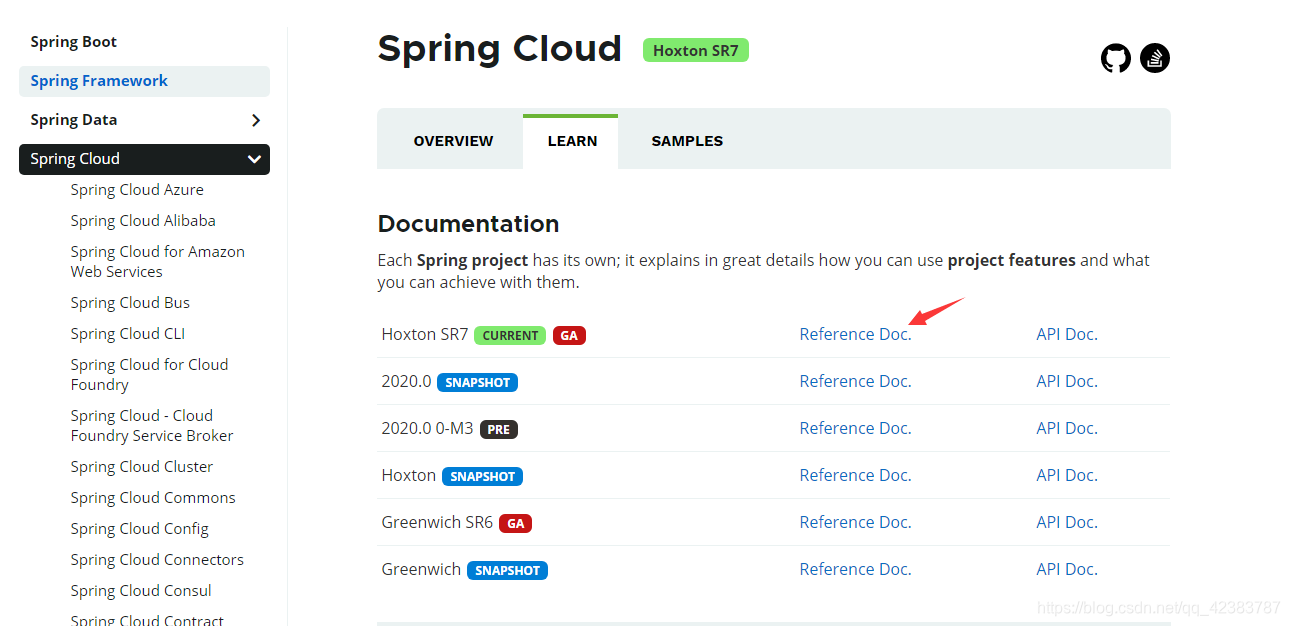Open Spring Boot in sidebar
The image size is (1290, 626).
click(74, 42)
